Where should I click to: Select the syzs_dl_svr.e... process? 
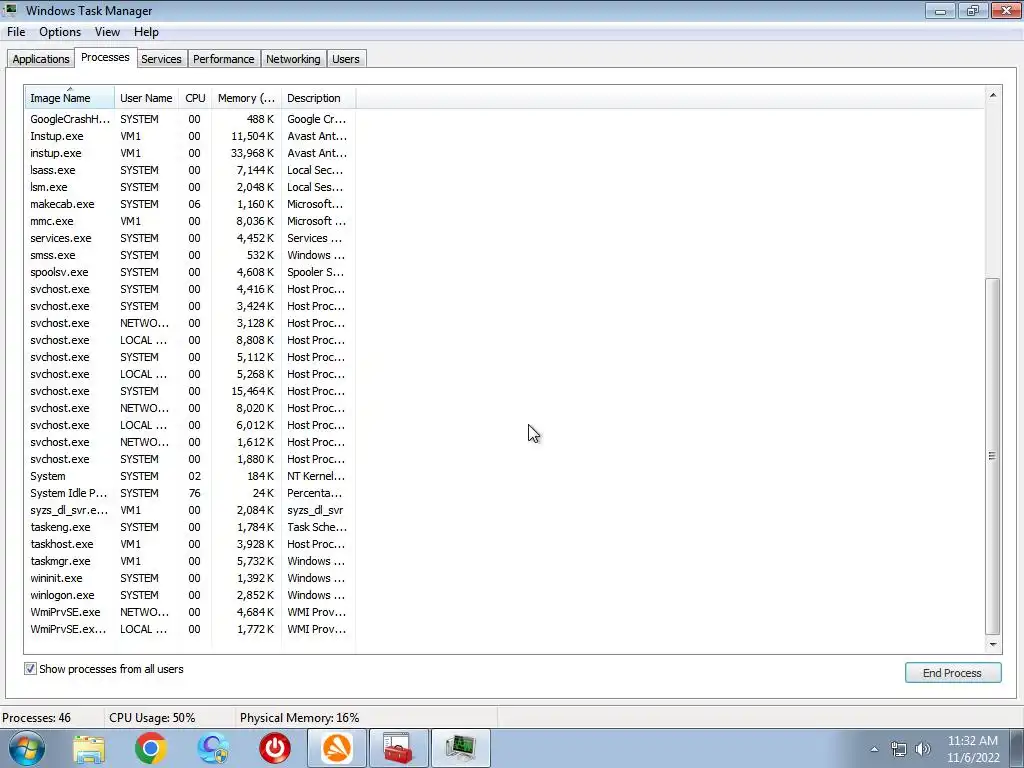coord(190,510)
